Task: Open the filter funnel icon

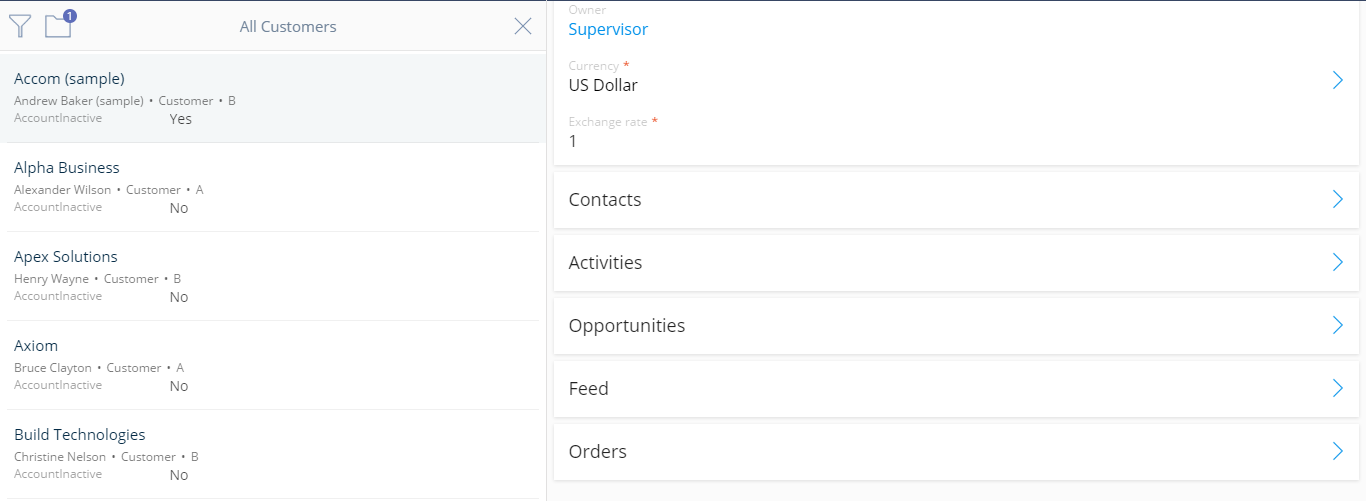Action: [x=20, y=26]
